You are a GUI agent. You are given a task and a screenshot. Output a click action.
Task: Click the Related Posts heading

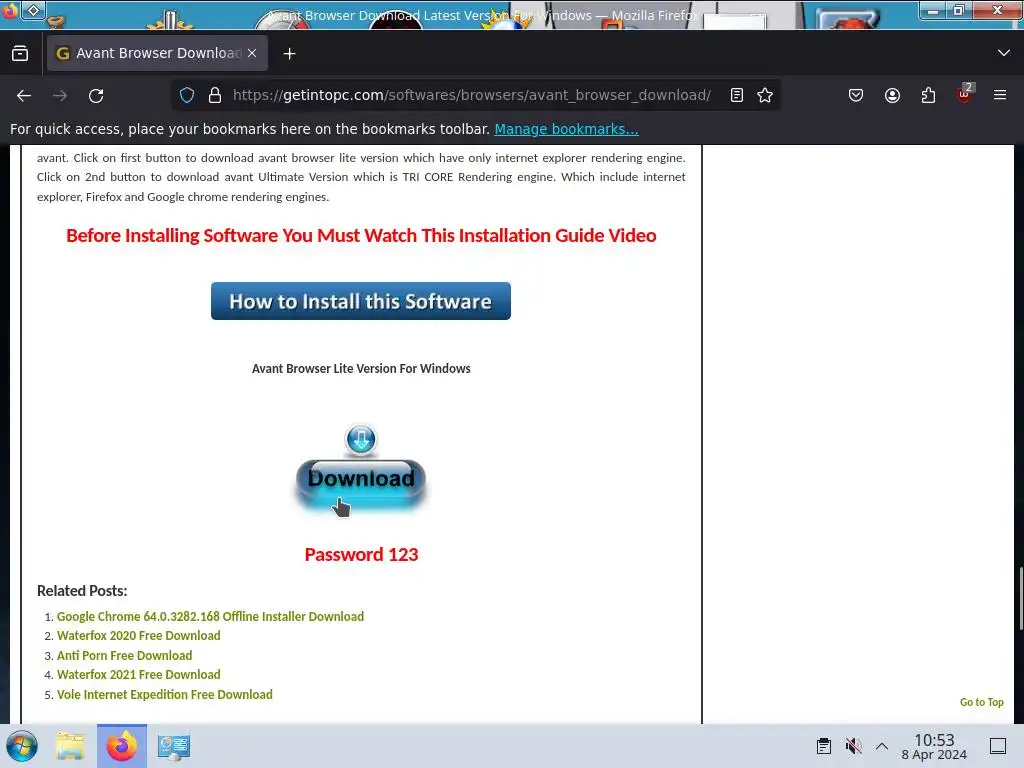click(x=82, y=590)
